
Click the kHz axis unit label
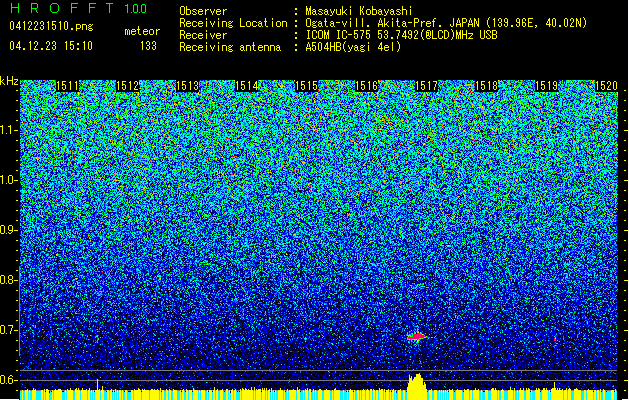[x=9, y=81]
